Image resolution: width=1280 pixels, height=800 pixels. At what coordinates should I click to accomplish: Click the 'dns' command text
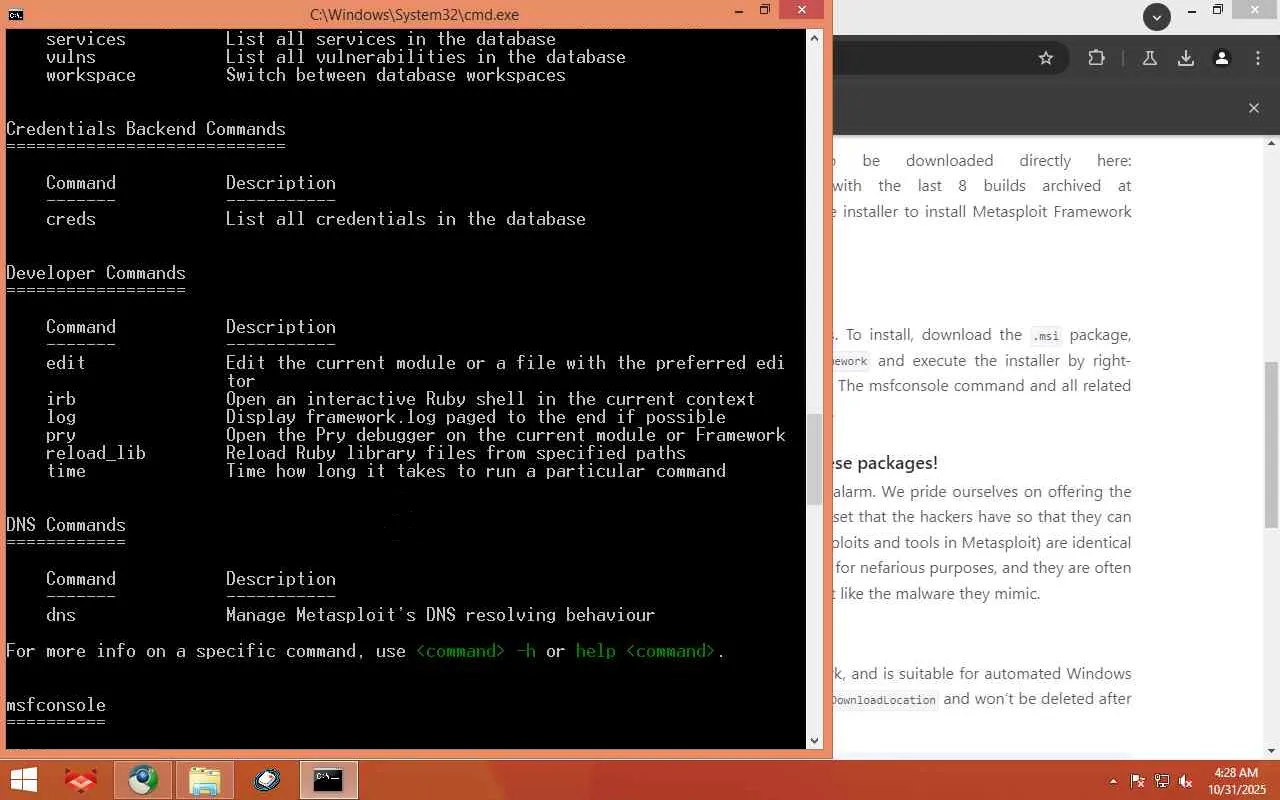(x=61, y=615)
